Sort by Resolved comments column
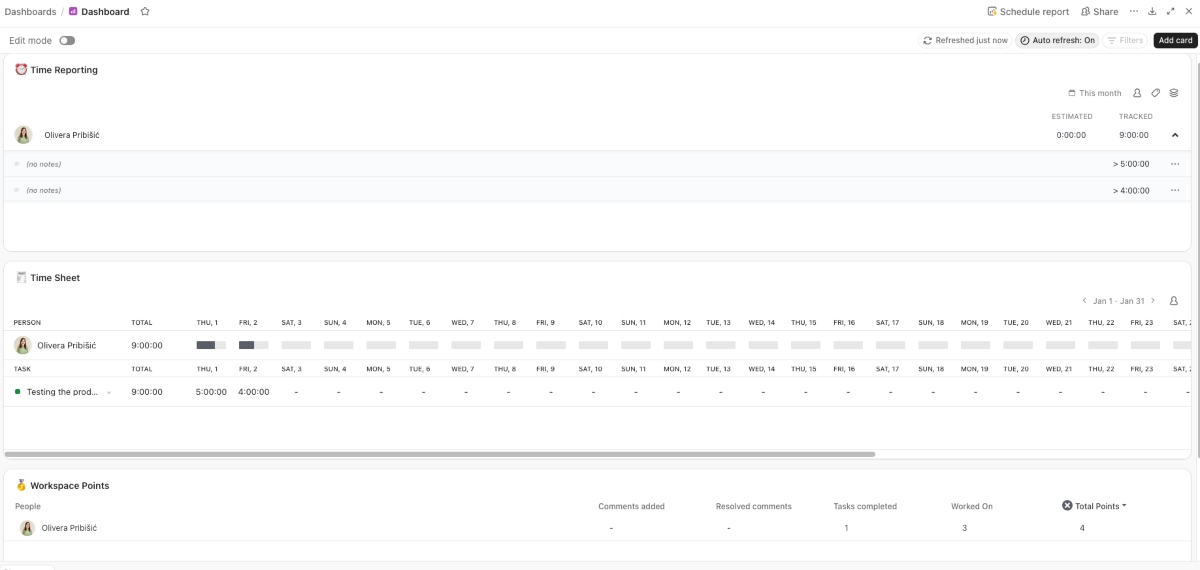 pos(754,506)
